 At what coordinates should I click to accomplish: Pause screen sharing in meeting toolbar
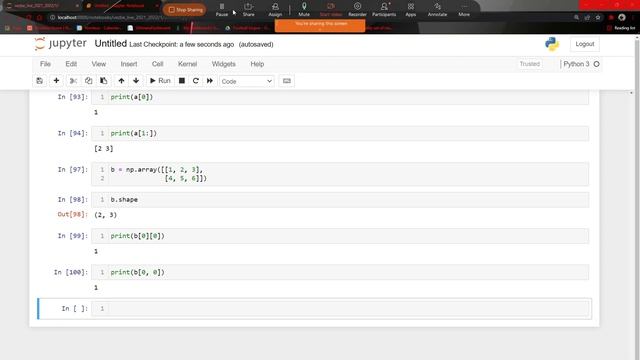click(222, 10)
